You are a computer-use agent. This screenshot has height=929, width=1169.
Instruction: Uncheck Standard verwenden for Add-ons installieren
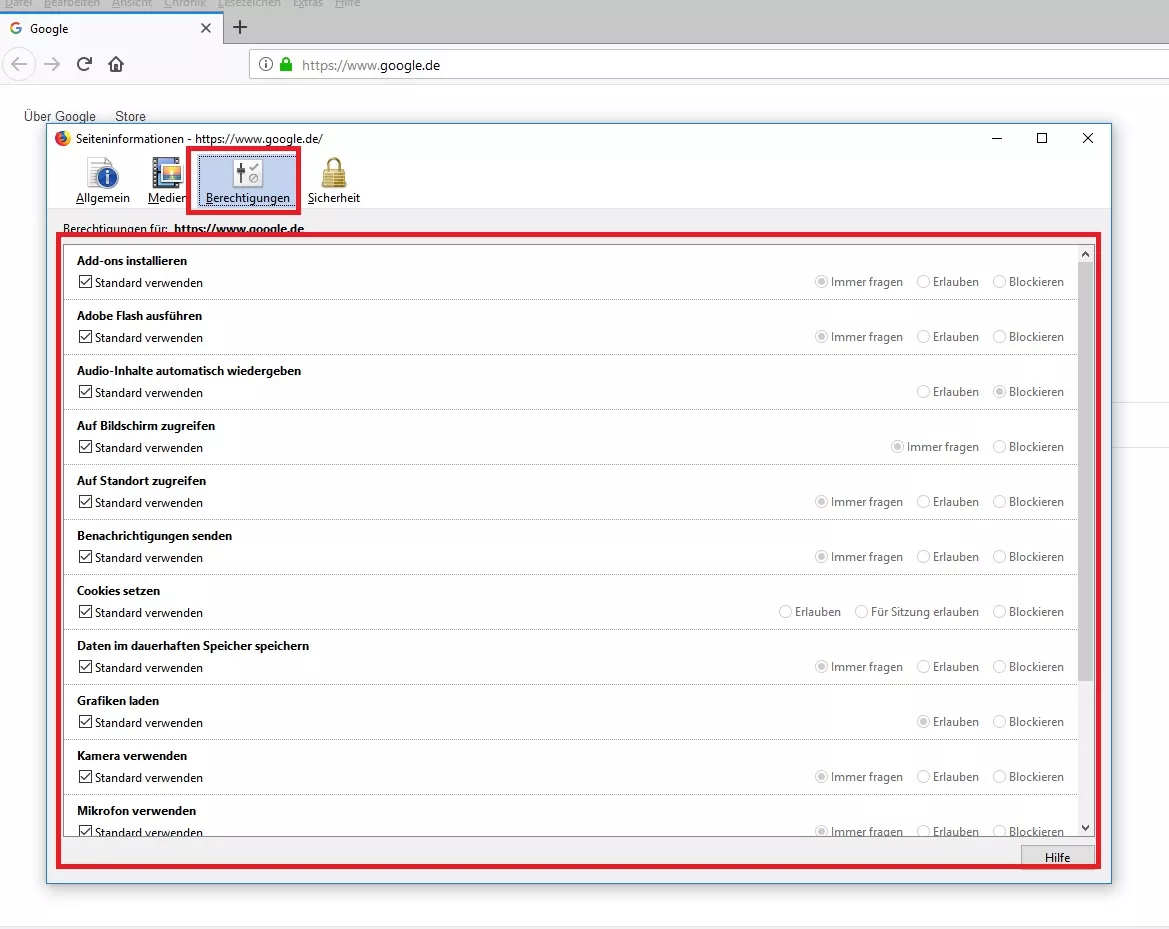(x=86, y=282)
